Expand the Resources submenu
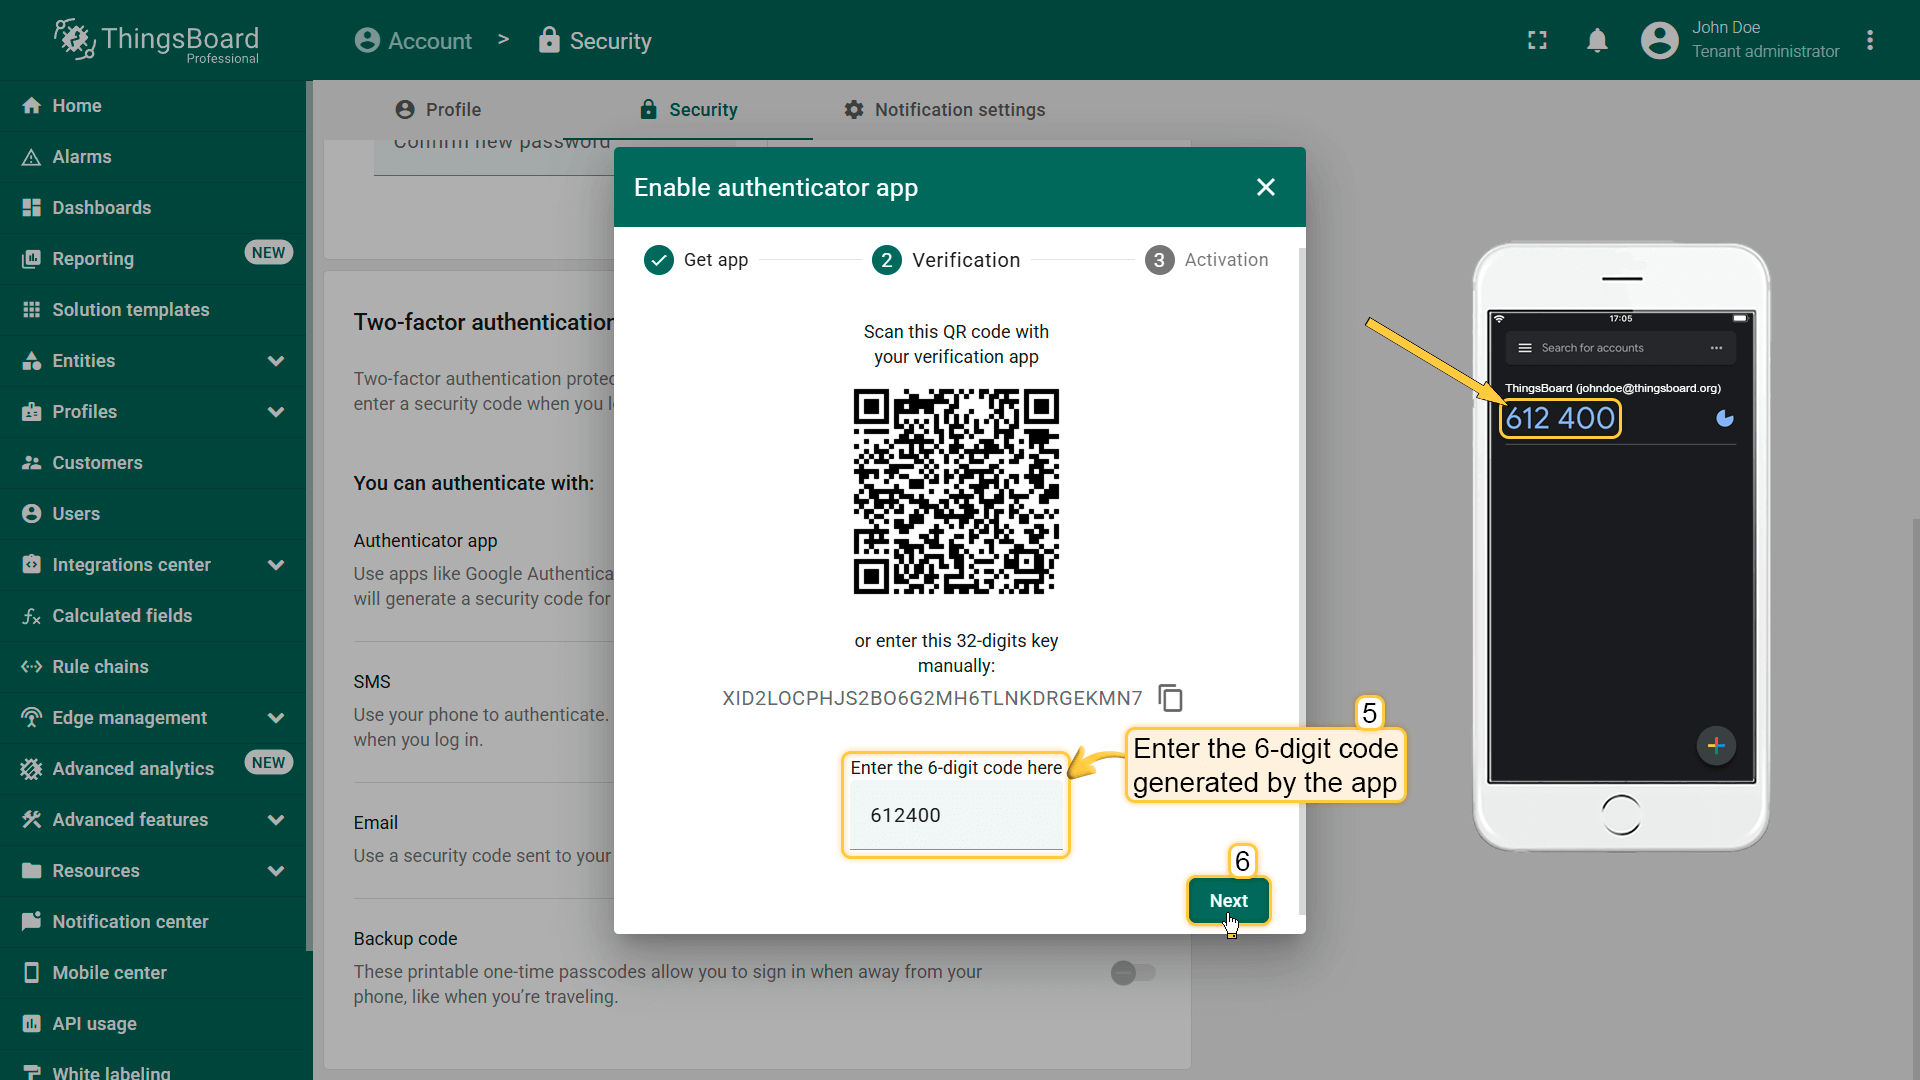The image size is (1920, 1080). point(276,871)
